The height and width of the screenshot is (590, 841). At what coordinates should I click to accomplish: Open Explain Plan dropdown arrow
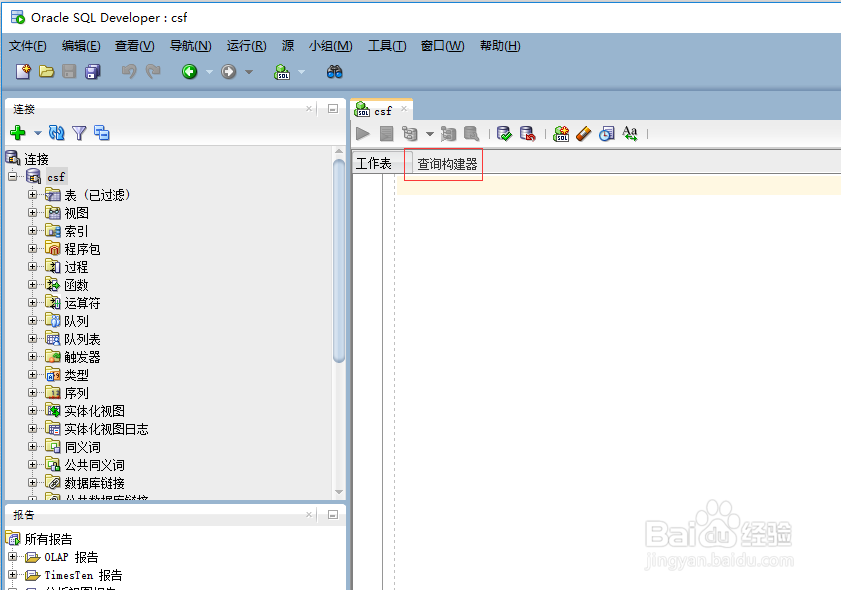point(430,134)
